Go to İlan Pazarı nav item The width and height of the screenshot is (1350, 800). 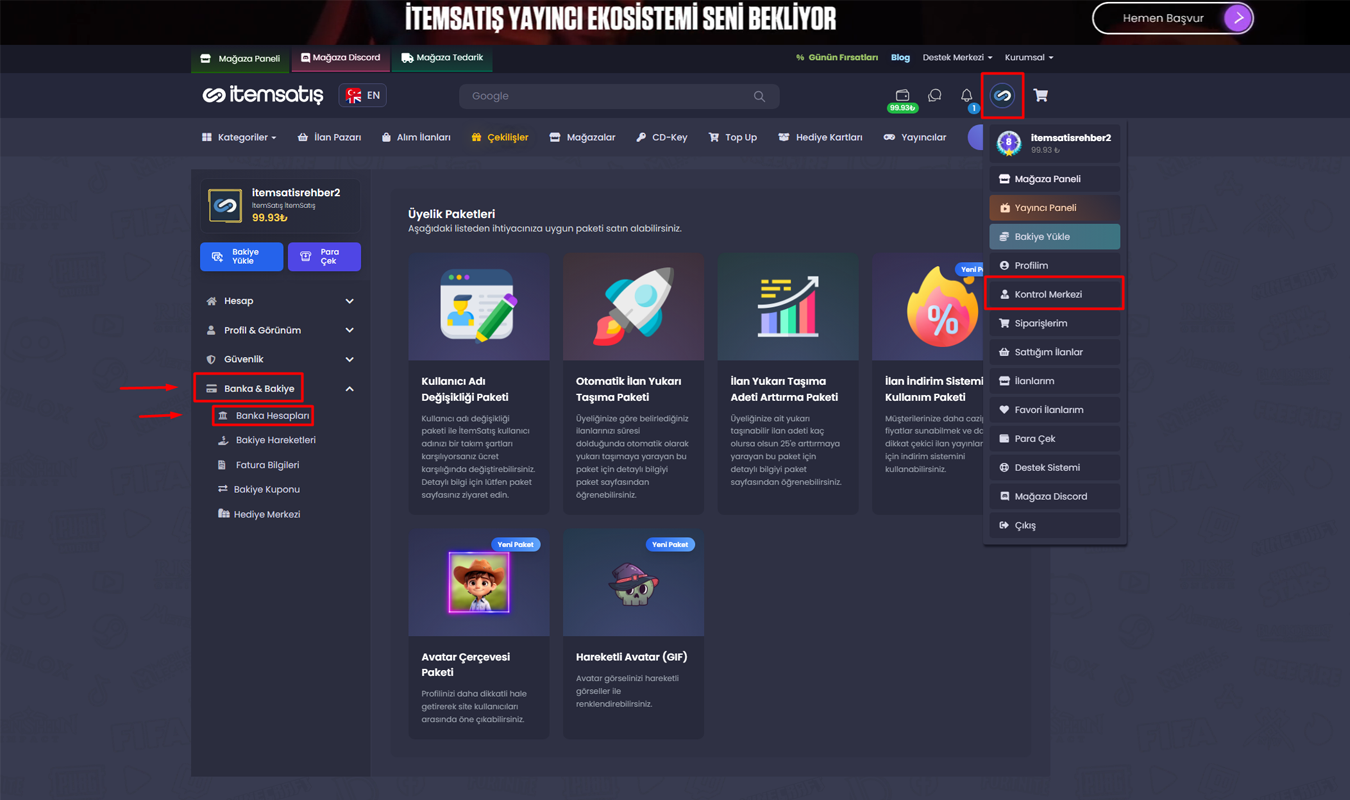tap(329, 137)
